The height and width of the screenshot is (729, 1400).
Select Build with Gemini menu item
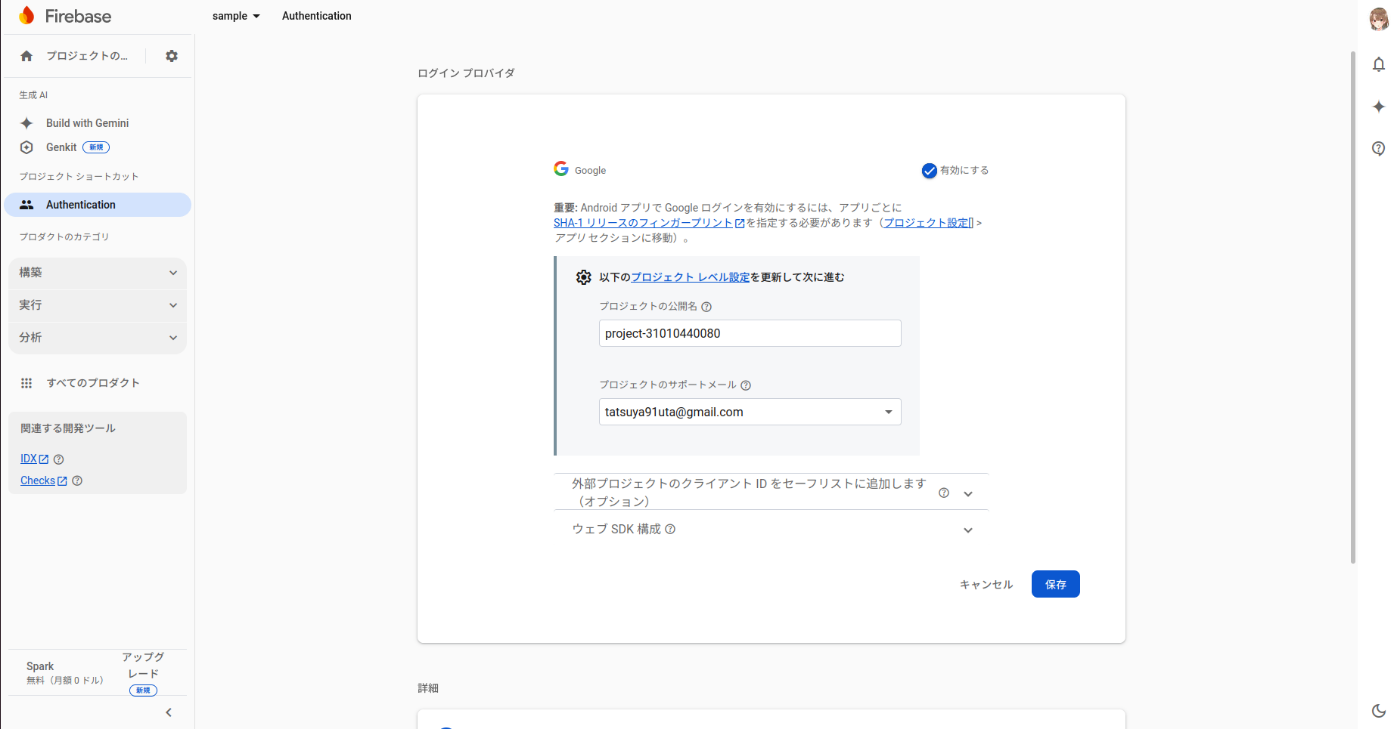[x=87, y=123]
